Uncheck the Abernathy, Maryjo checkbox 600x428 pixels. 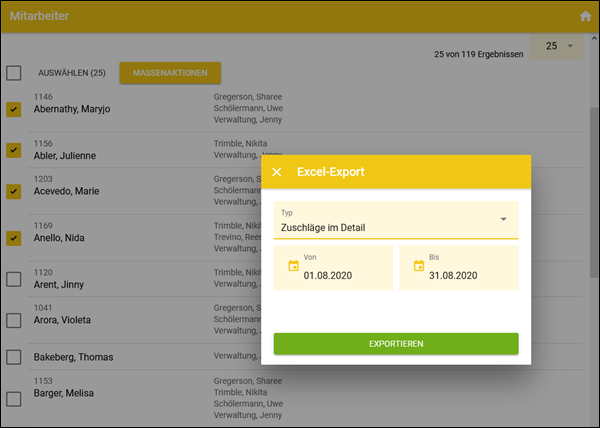(x=14, y=110)
